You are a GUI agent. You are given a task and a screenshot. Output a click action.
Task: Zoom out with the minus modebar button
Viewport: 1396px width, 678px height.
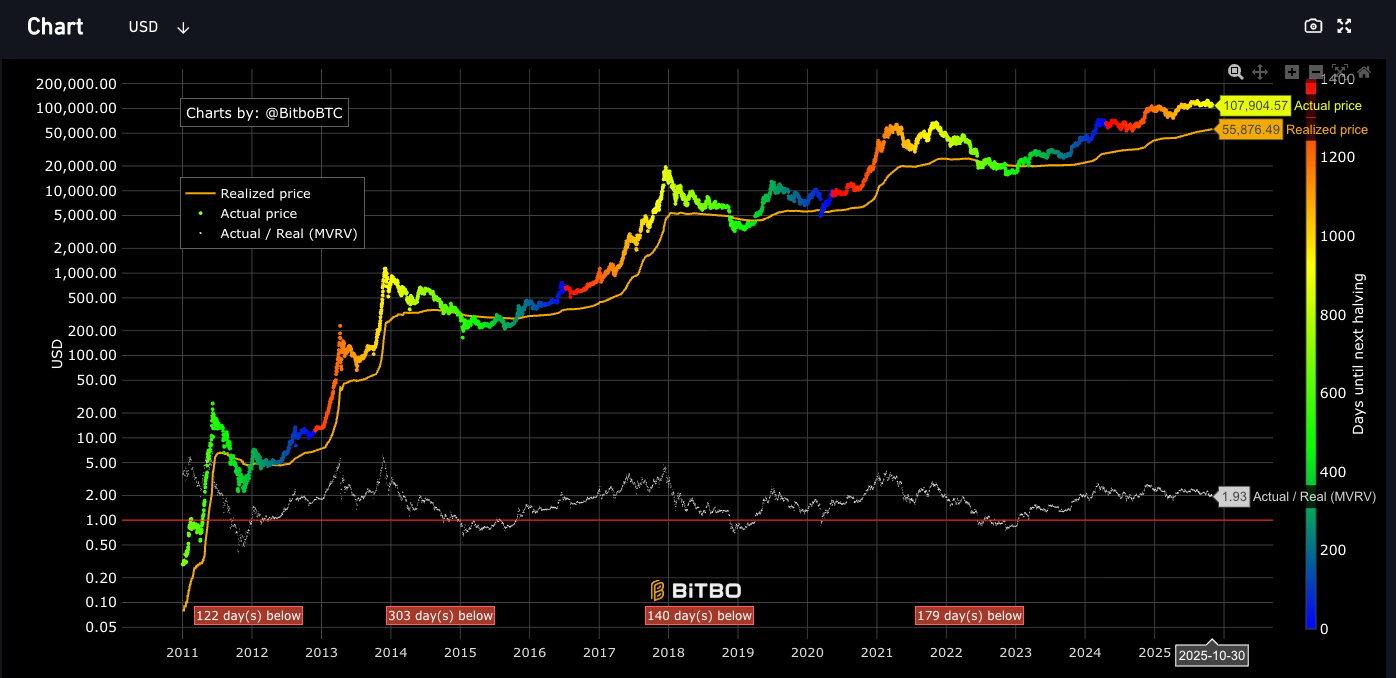tap(1316, 72)
